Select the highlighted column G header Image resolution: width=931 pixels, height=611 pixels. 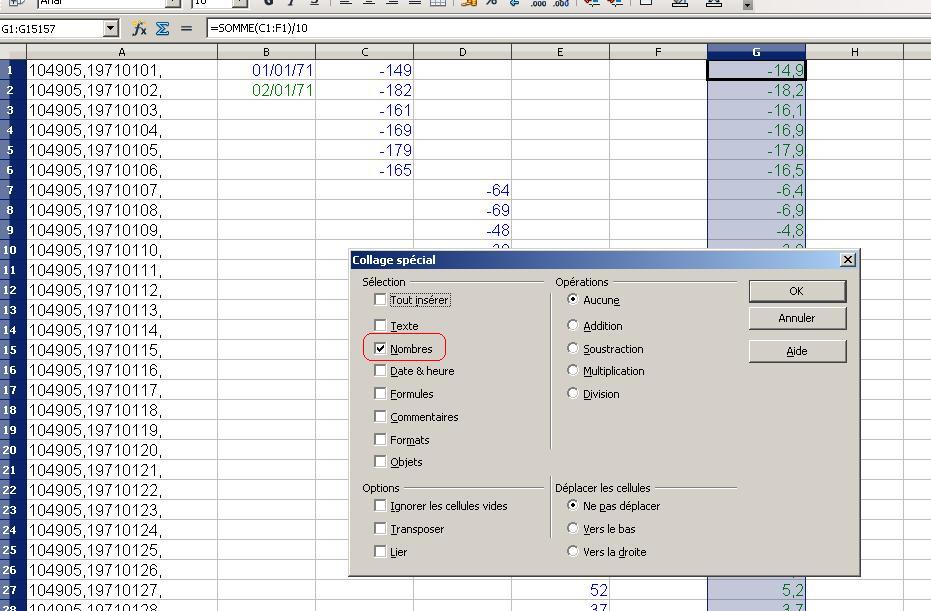pyautogui.click(x=756, y=52)
